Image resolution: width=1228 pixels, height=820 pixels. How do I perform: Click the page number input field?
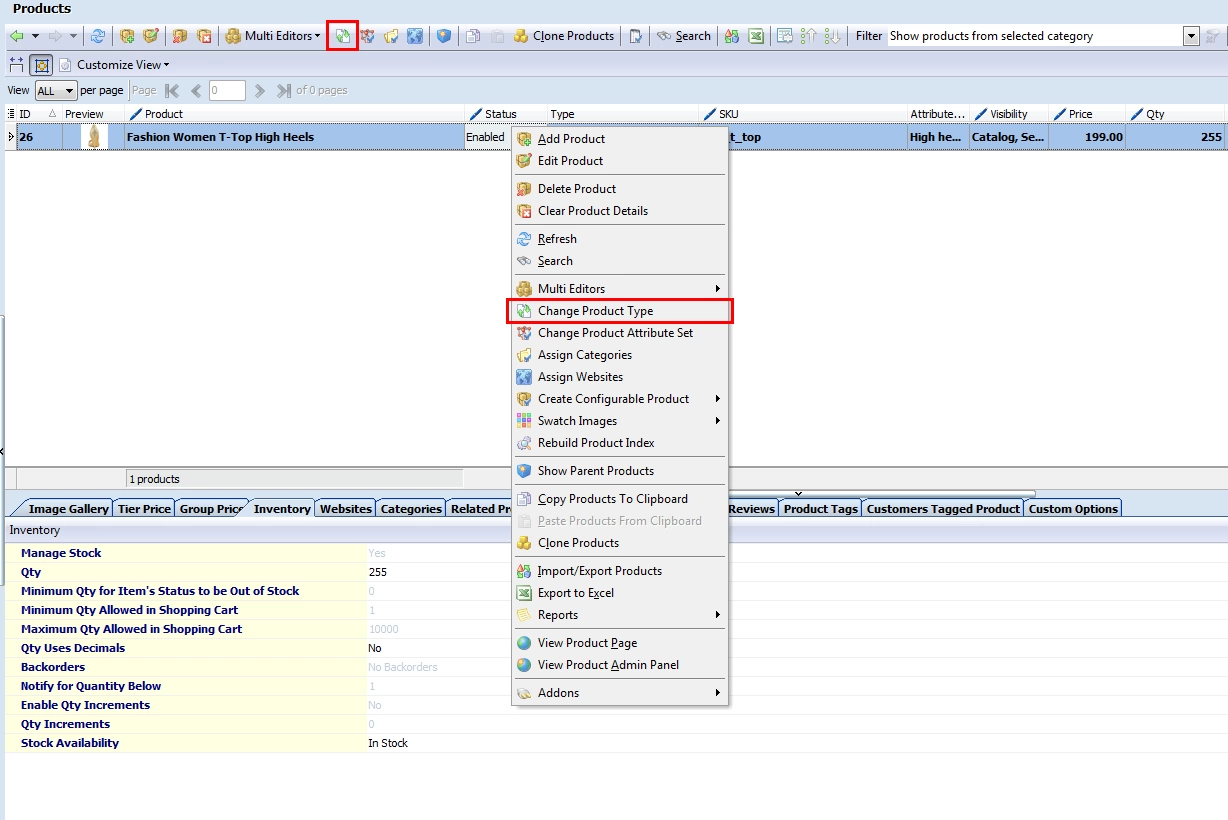(x=227, y=91)
